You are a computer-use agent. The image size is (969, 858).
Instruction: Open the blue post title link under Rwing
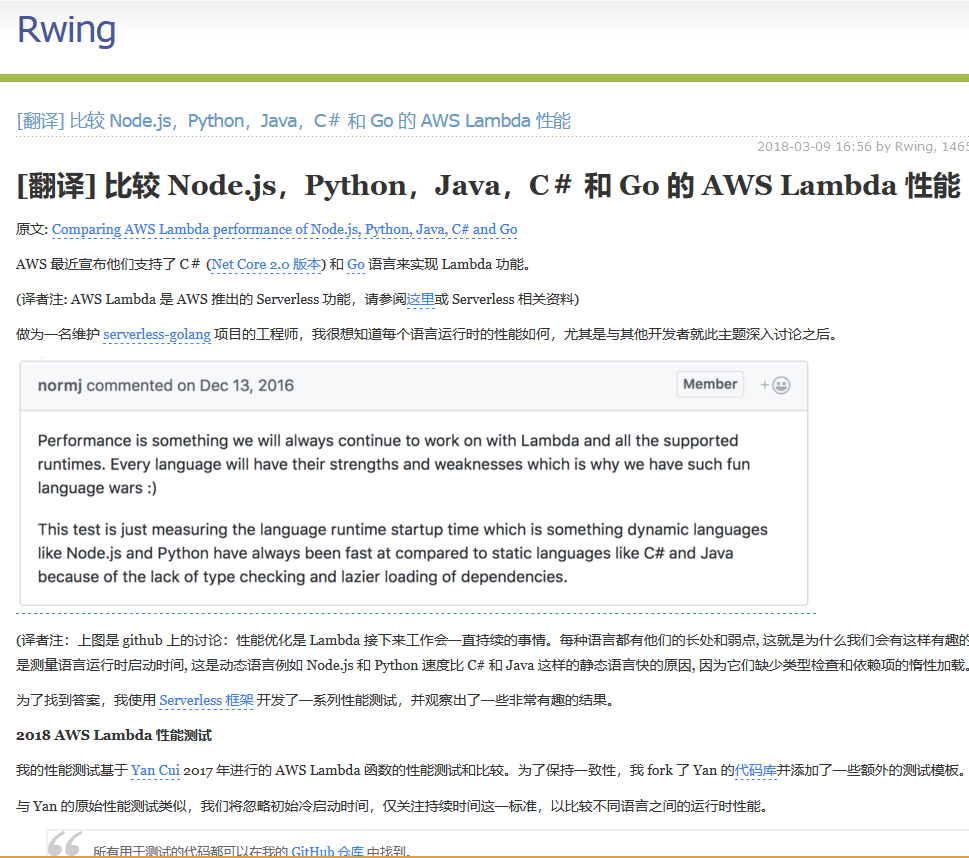(x=294, y=121)
